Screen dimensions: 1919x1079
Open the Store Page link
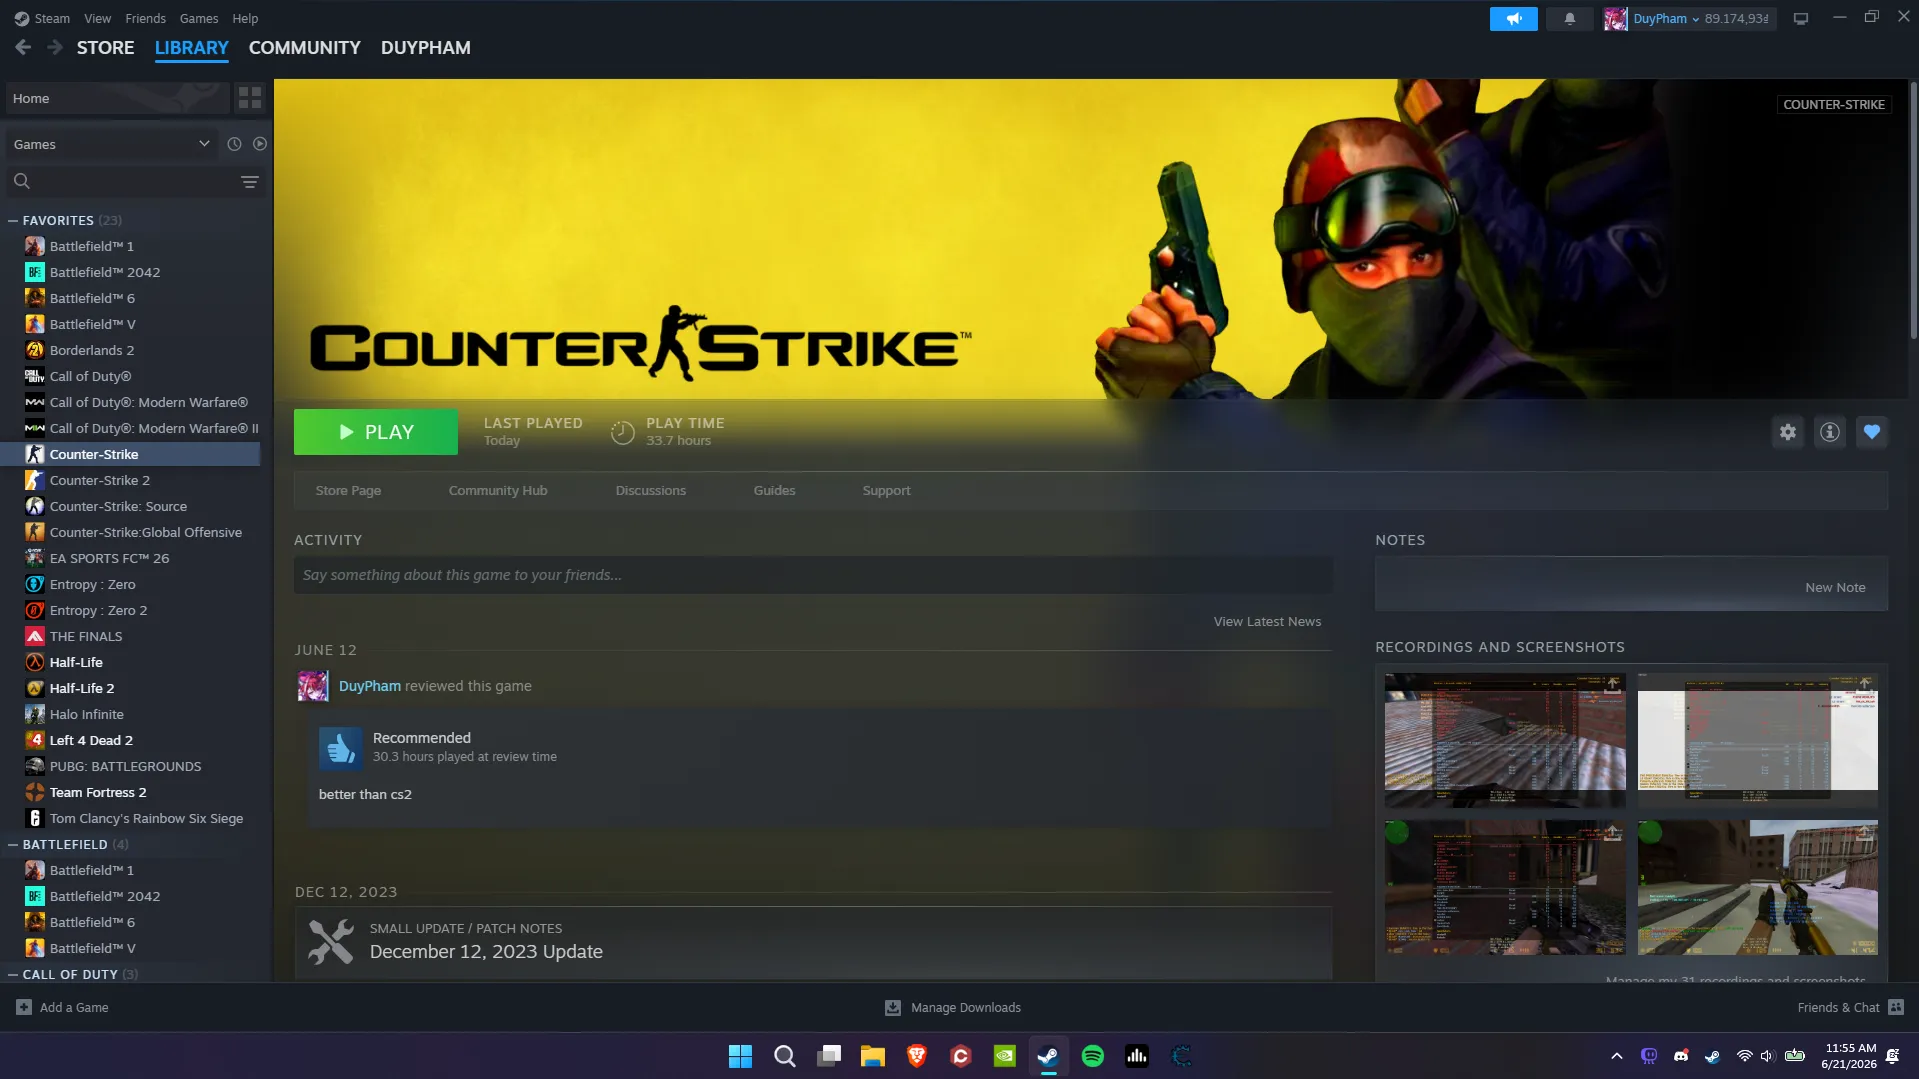(348, 490)
